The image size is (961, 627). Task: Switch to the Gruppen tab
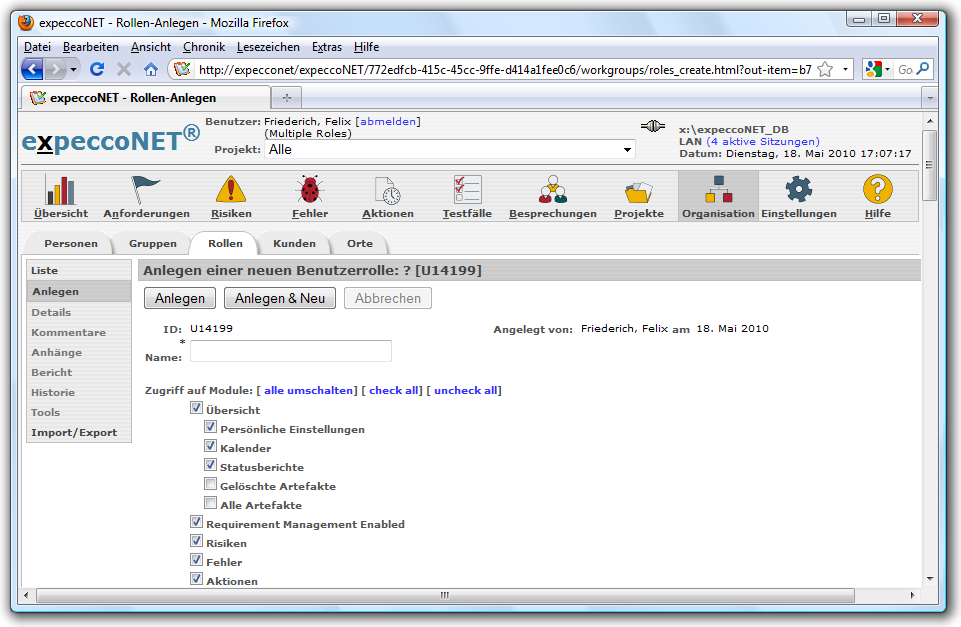[153, 243]
